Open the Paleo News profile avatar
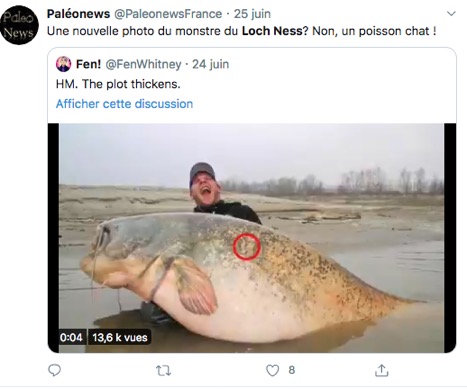Screen dimensions: 467x389 pyautogui.click(x=19, y=25)
